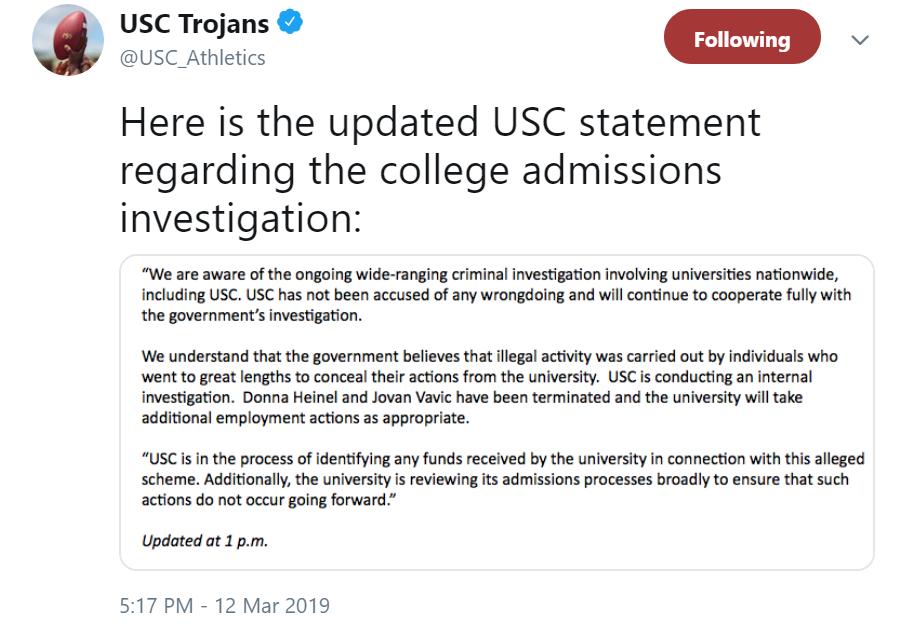Click the 'We understand that the government' line
The width and height of the screenshot is (911, 632).
pyautogui.click(x=489, y=357)
